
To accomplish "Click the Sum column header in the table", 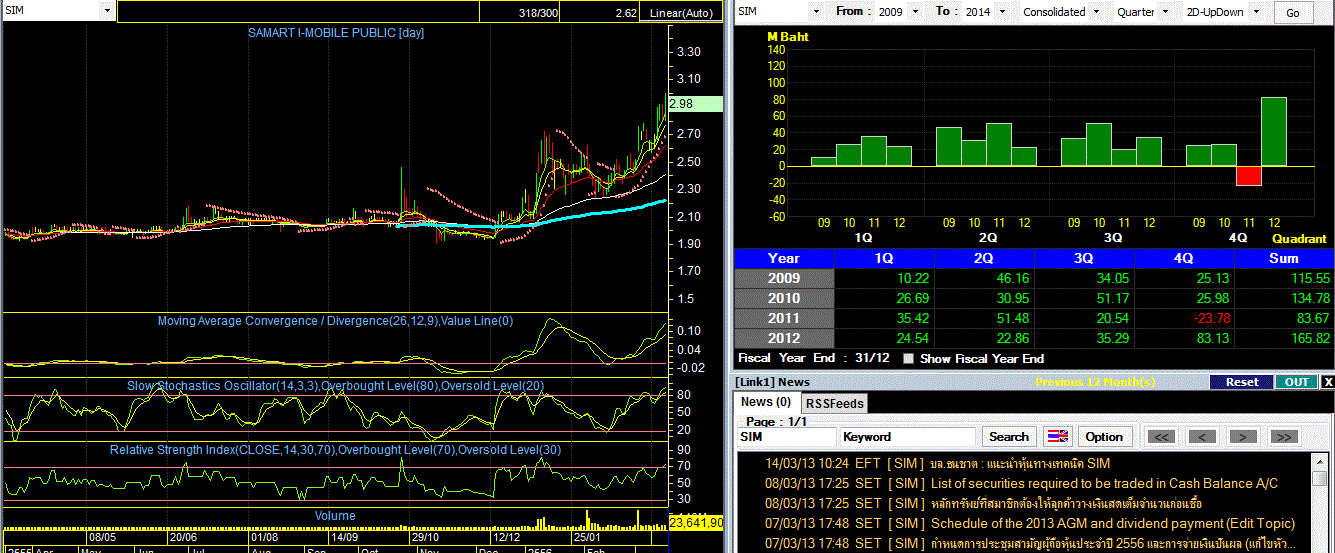I will tap(1284, 258).
